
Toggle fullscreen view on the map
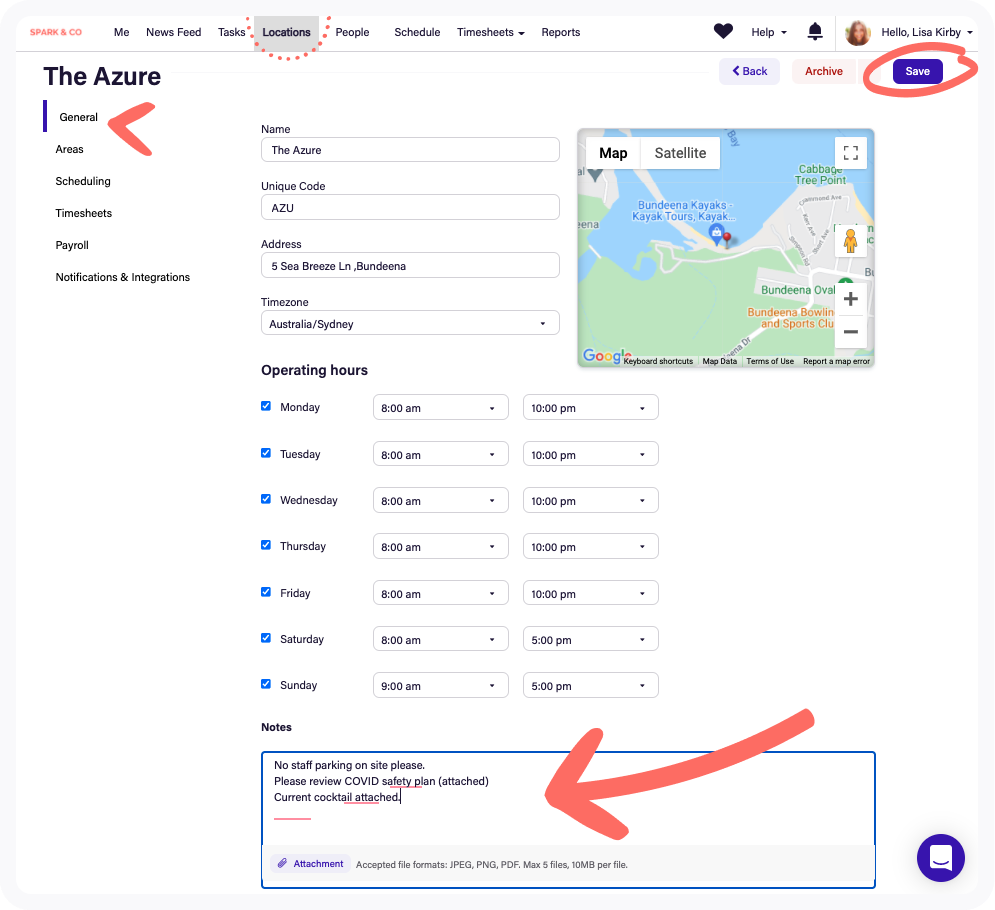tap(850, 153)
